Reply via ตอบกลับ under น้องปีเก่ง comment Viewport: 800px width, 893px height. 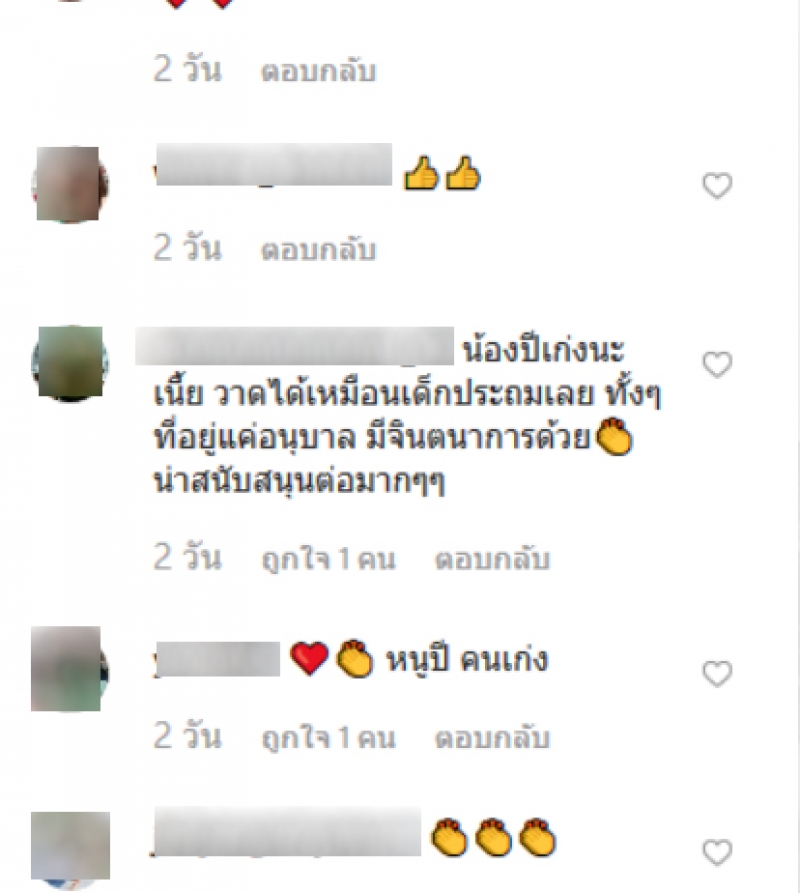tap(493, 559)
